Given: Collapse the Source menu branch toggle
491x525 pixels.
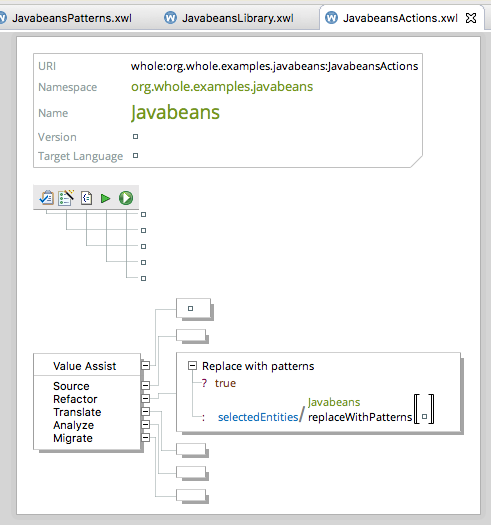Looking at the screenshot, I should tap(145, 385).
